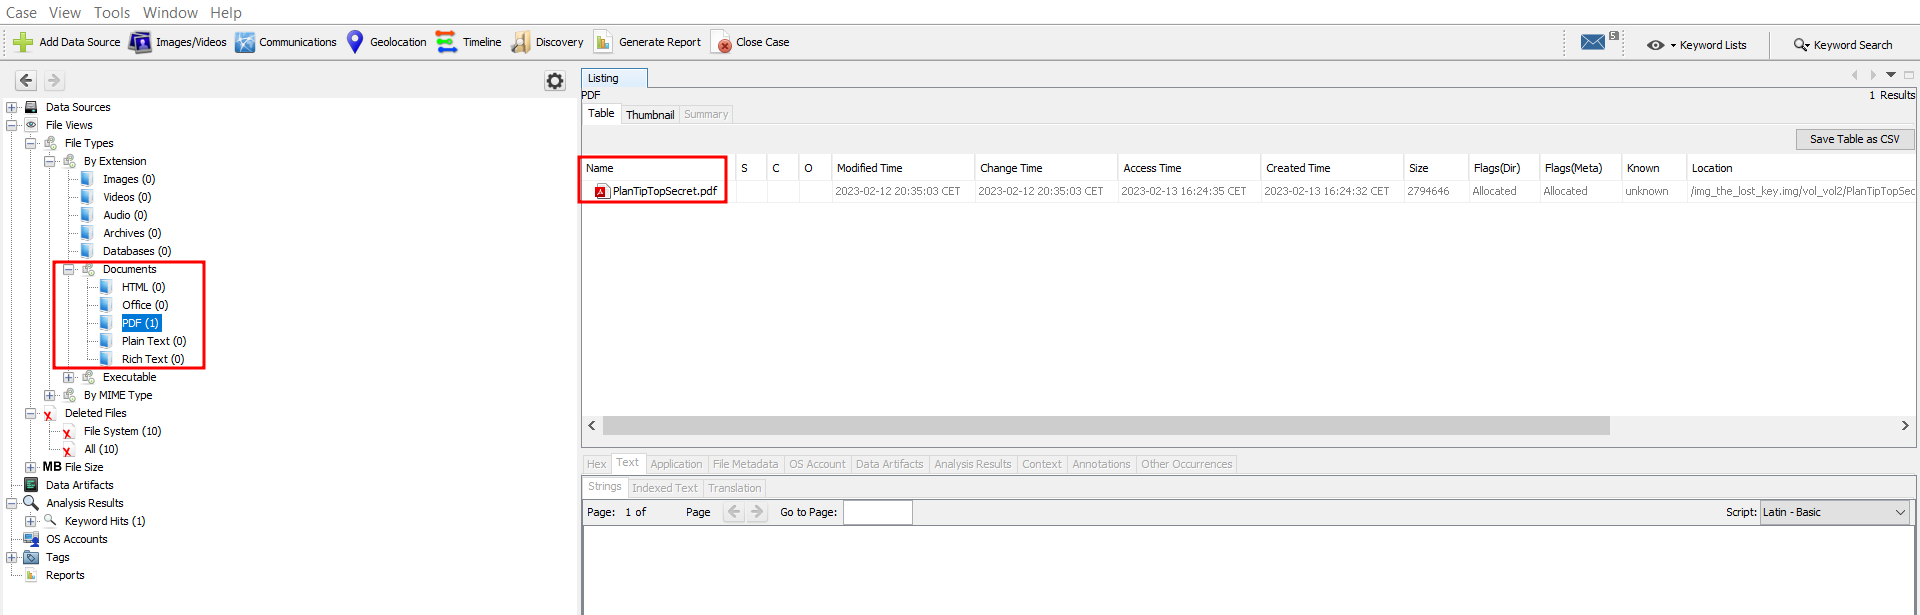Screen dimensions: 1920x615
Task: Select deleted File System (10) node
Action: tap(122, 431)
